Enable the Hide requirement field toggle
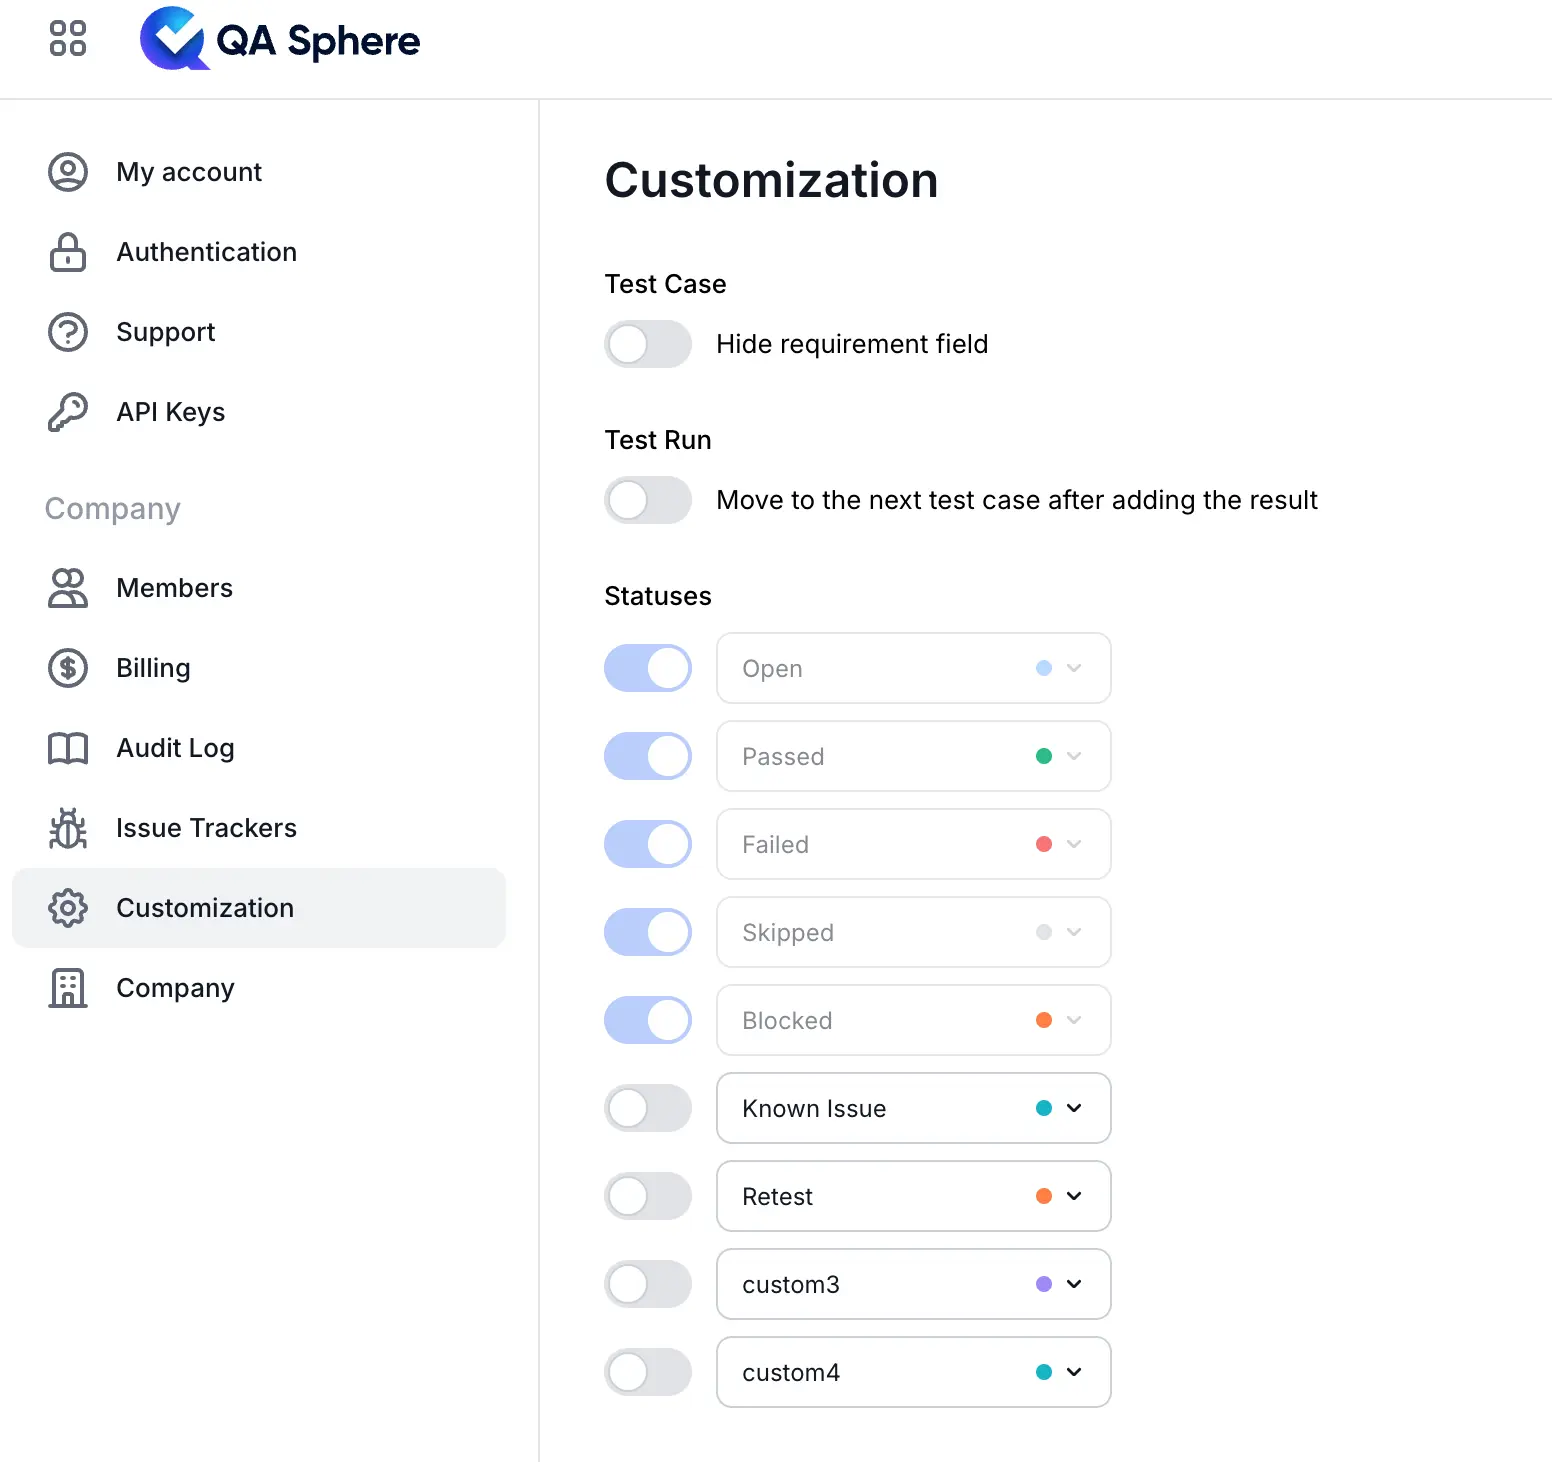Screen dimensions: 1552x1462 648,344
